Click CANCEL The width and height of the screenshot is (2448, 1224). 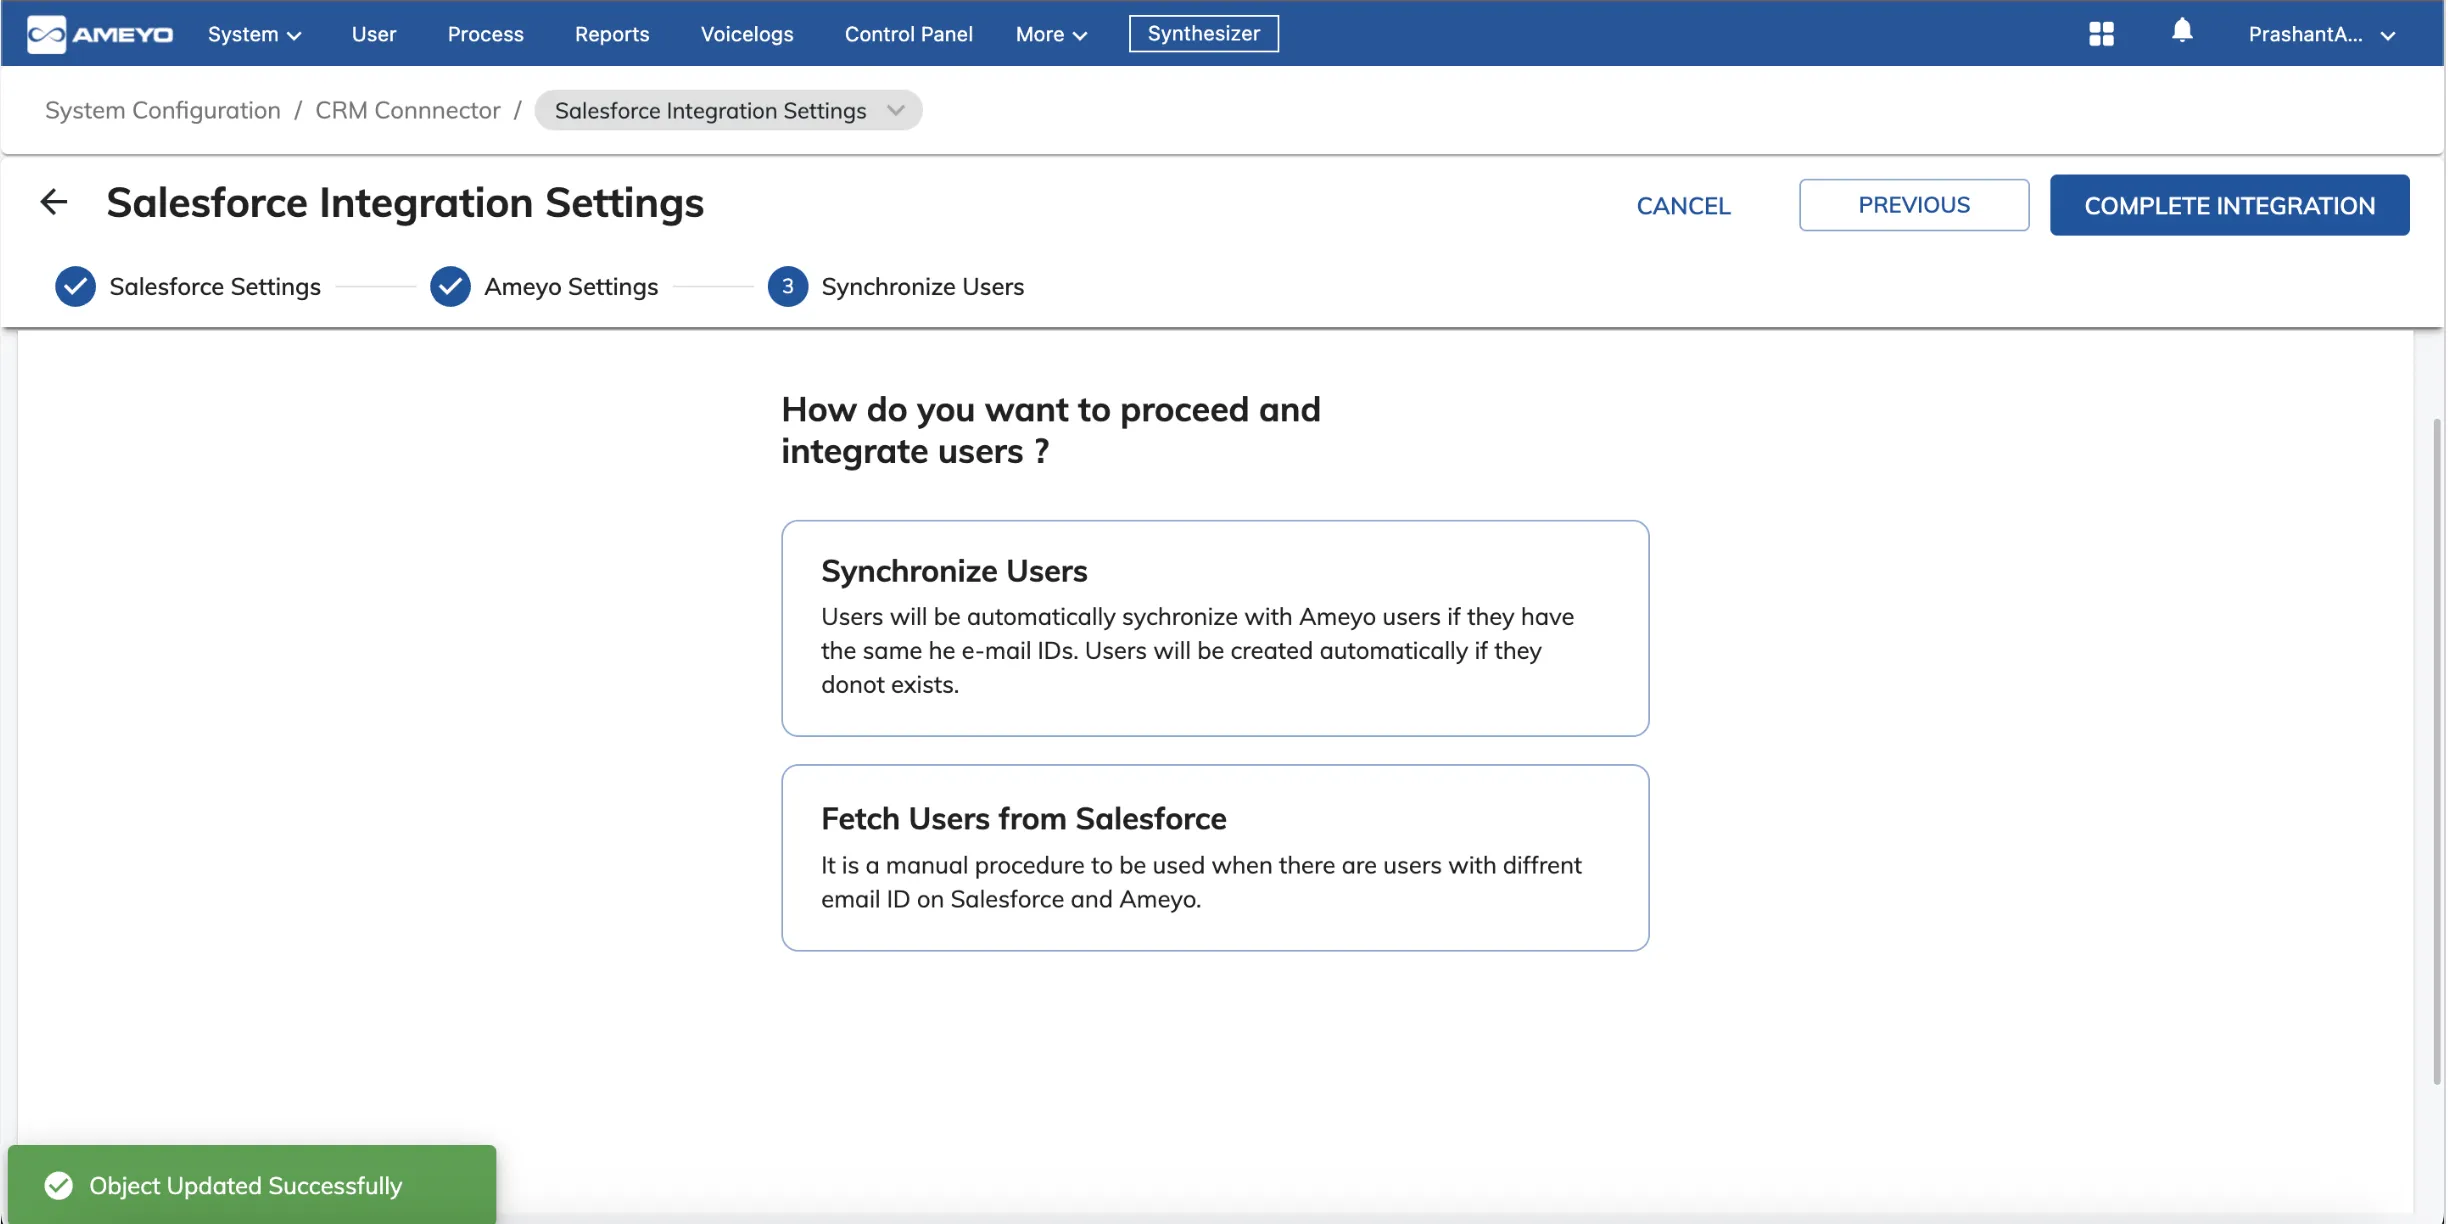pos(1683,206)
